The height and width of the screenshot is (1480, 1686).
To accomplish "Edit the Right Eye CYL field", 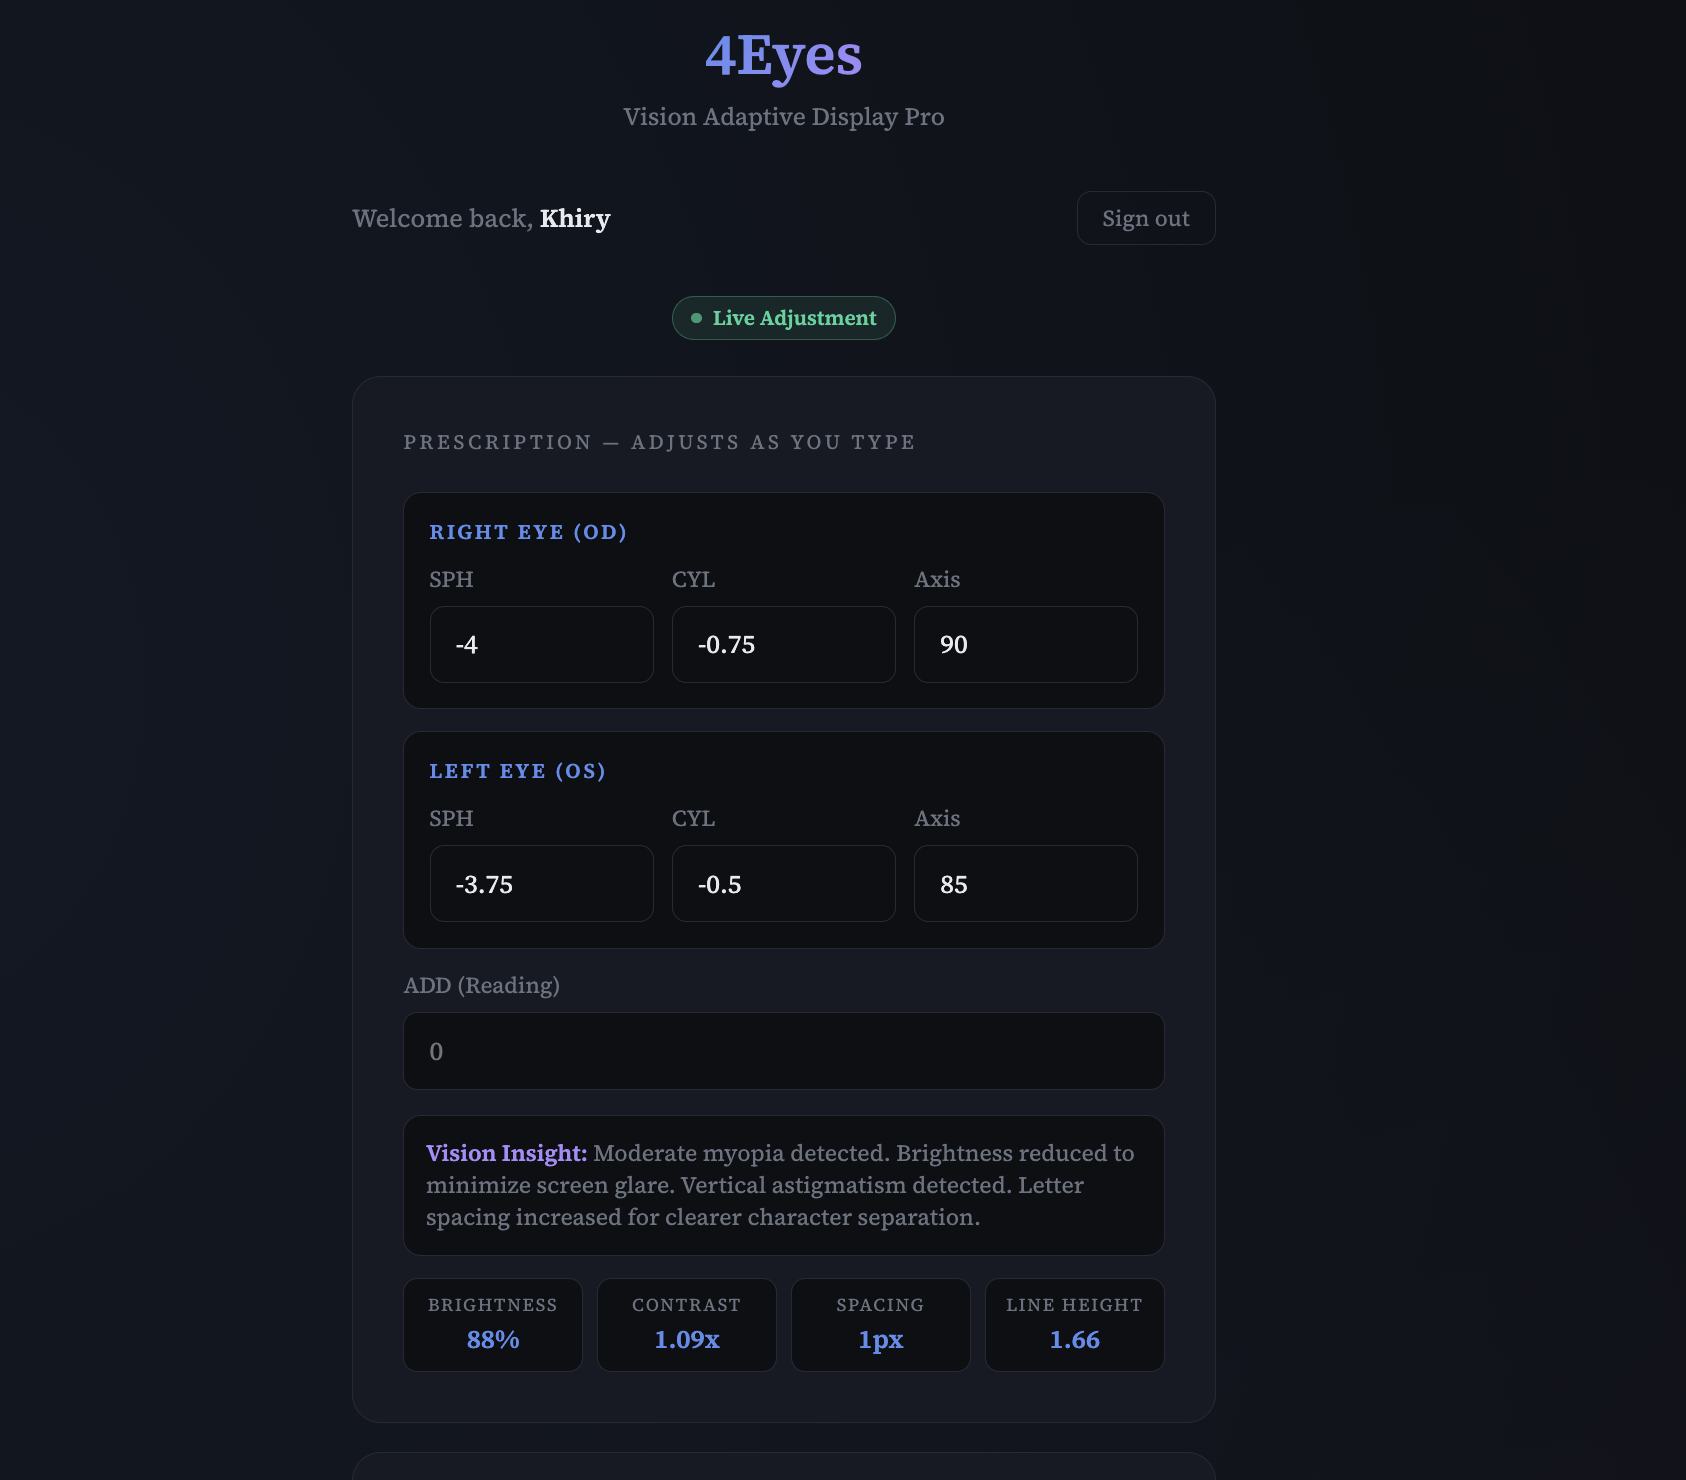I will (784, 645).
